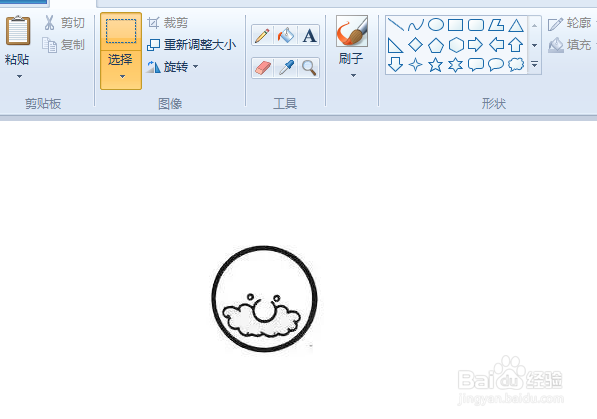
Task: Select the Rounded rectangular callout shape
Action: (x=476, y=64)
